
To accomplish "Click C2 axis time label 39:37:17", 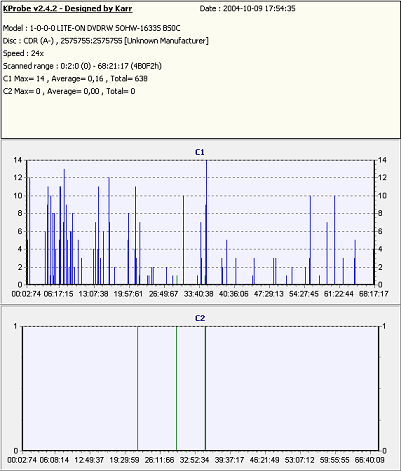I will [x=230, y=460].
